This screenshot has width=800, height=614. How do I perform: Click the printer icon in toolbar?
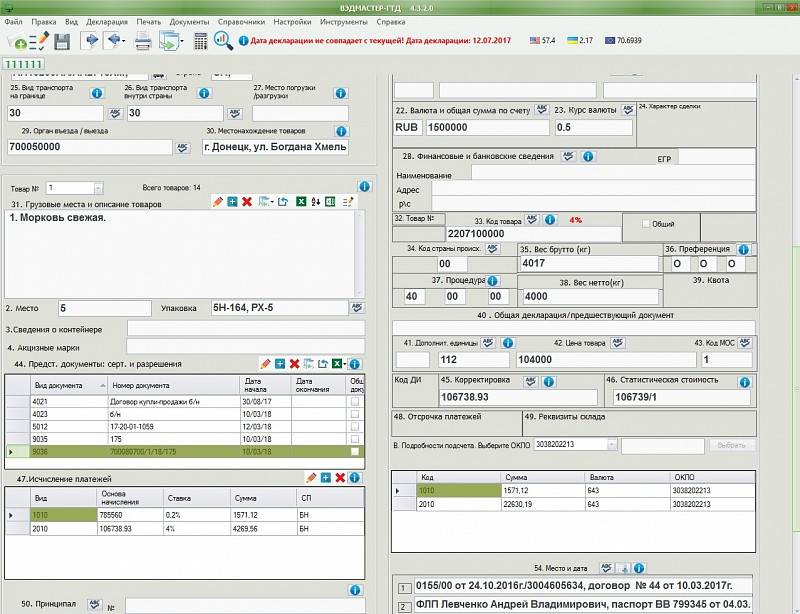tap(143, 41)
